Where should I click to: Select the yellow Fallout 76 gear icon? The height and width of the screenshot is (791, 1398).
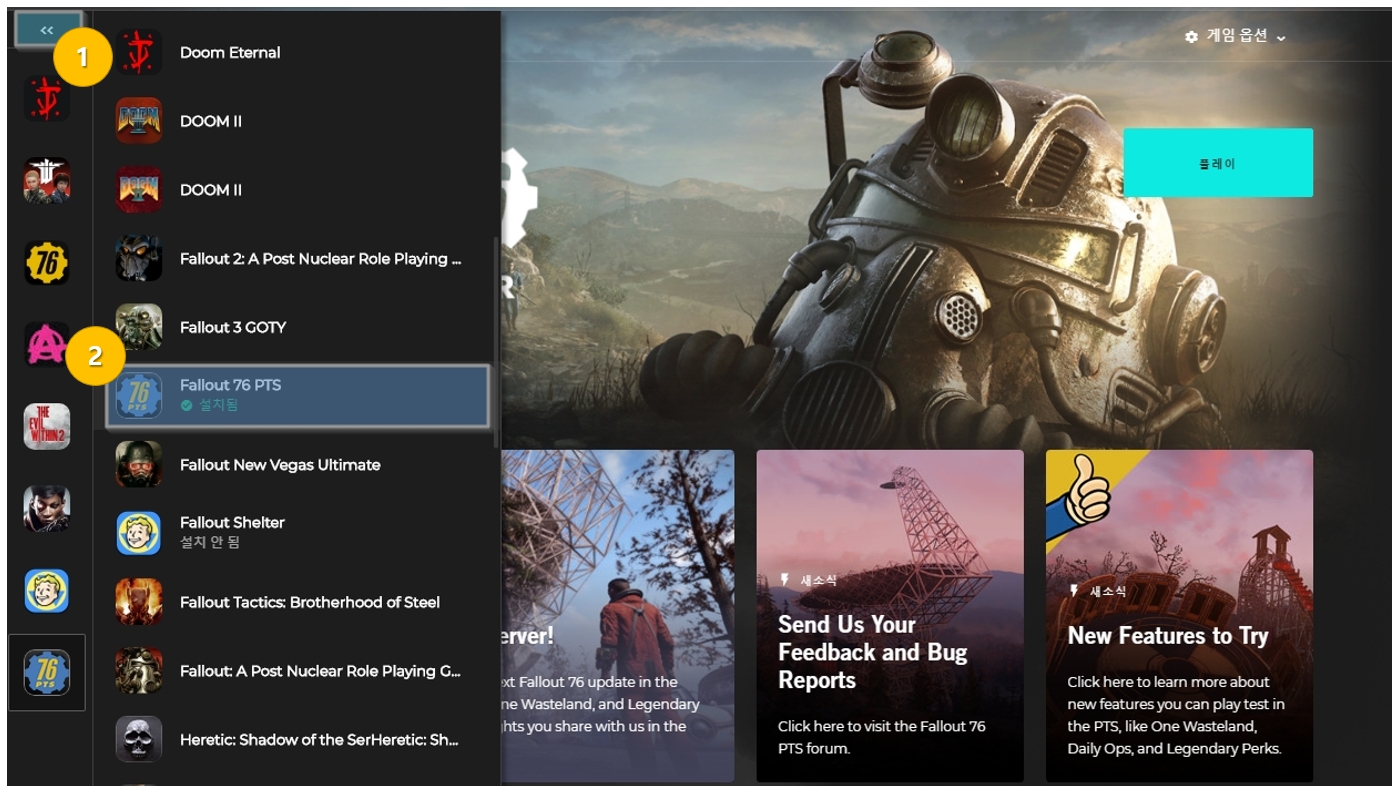coord(47,262)
